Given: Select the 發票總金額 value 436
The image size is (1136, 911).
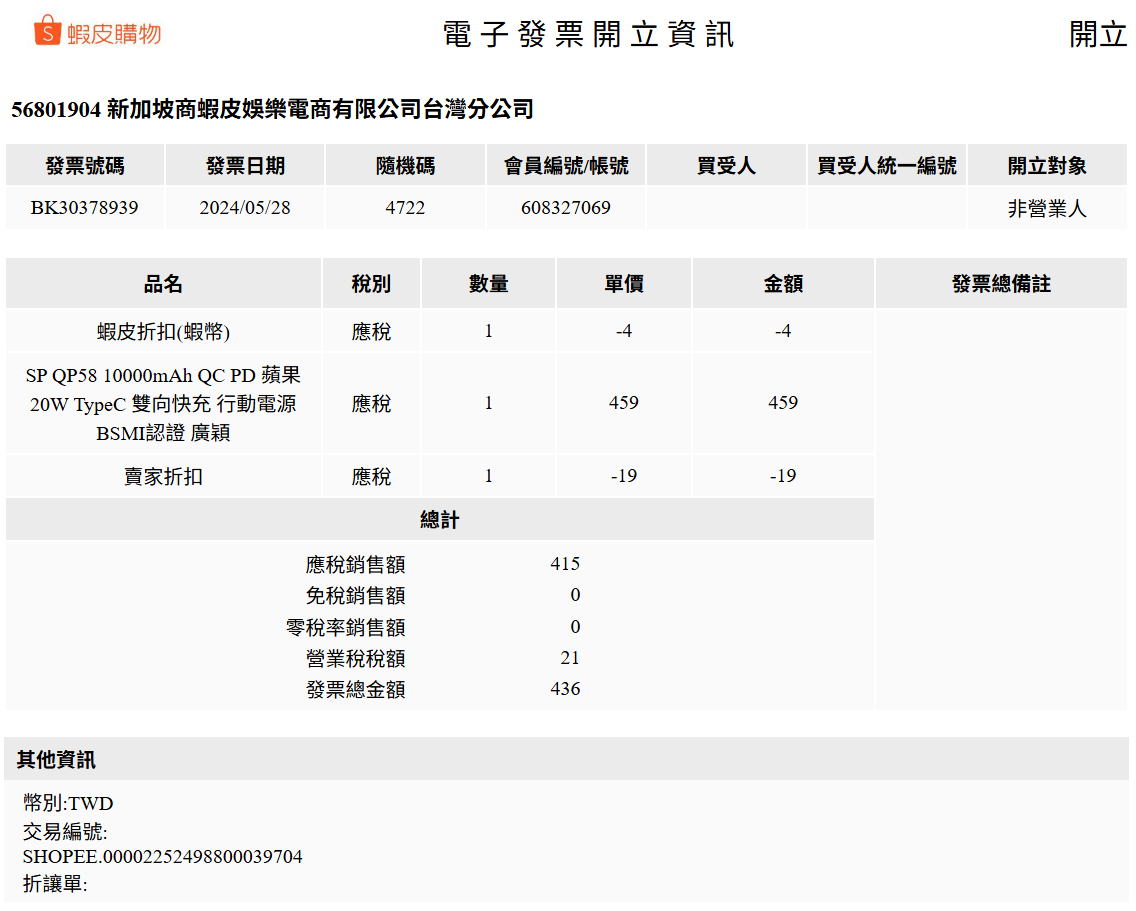Looking at the screenshot, I should 565,689.
